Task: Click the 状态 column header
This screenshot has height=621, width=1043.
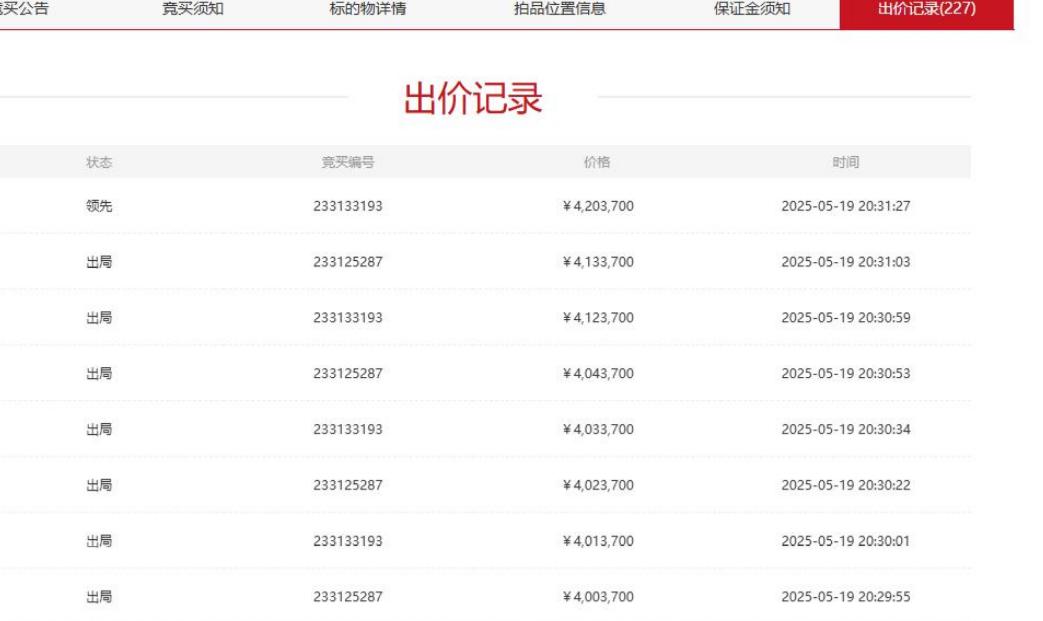Action: point(99,162)
